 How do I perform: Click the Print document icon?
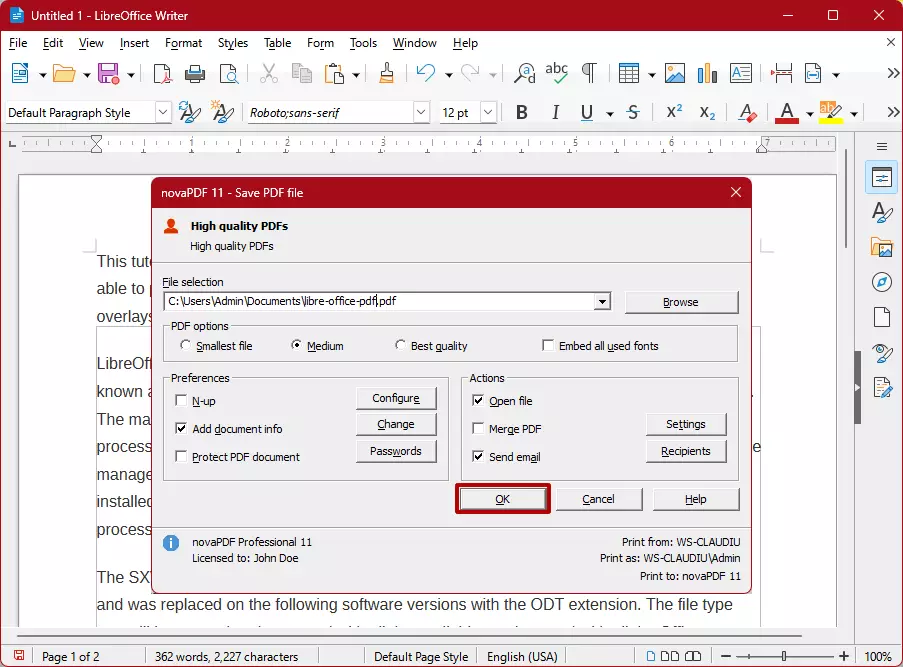[x=196, y=74]
